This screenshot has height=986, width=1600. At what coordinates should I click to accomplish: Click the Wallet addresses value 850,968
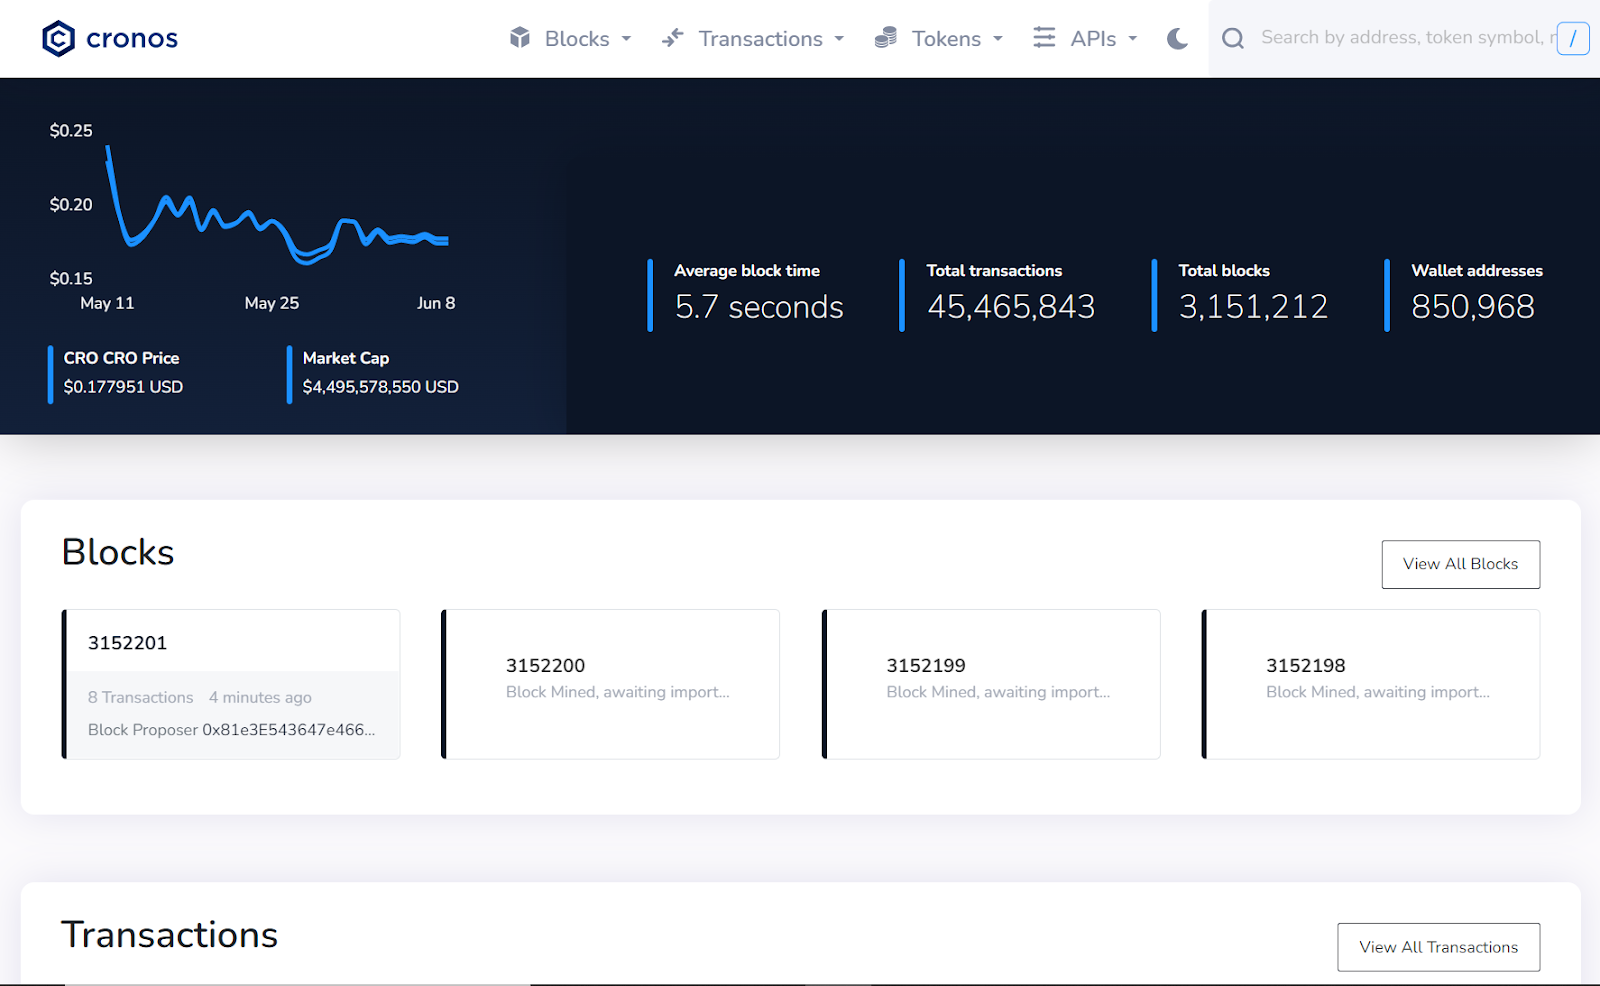[1473, 307]
